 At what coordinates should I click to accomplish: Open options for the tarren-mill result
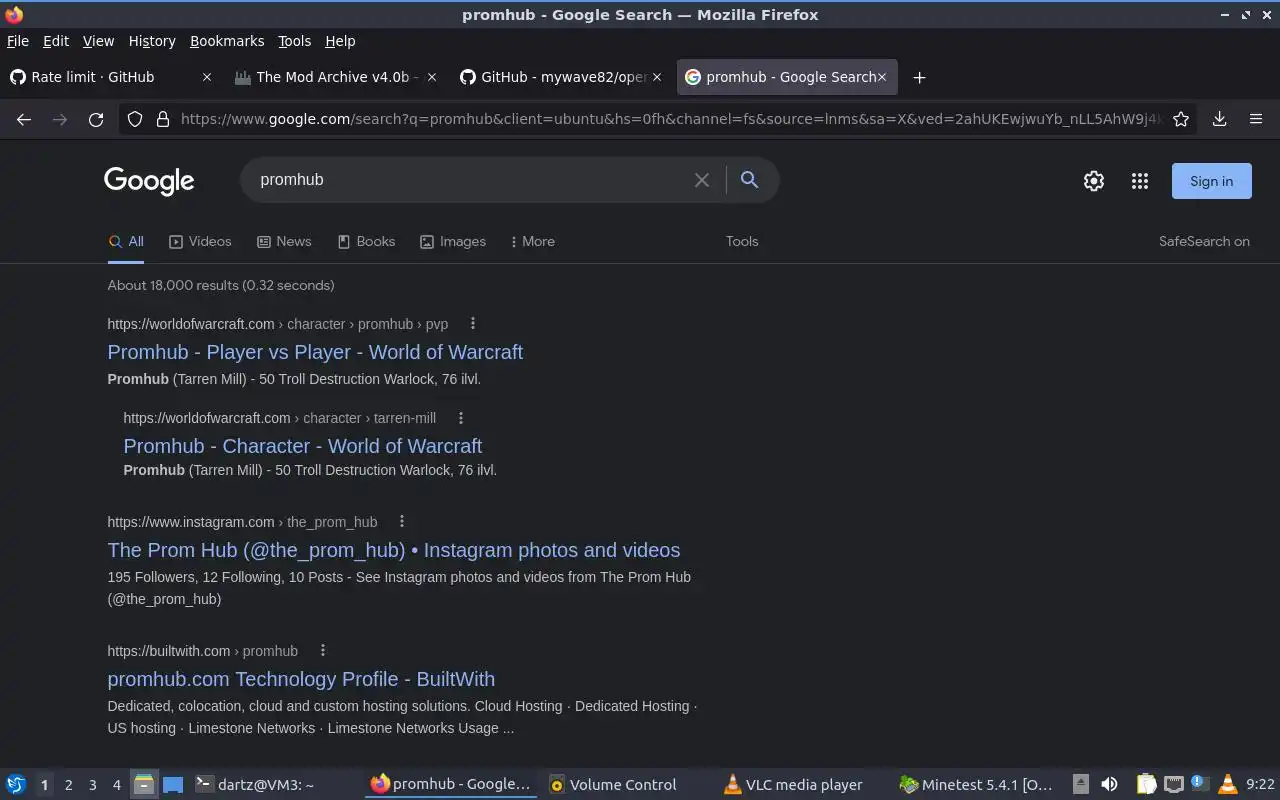pos(461,418)
